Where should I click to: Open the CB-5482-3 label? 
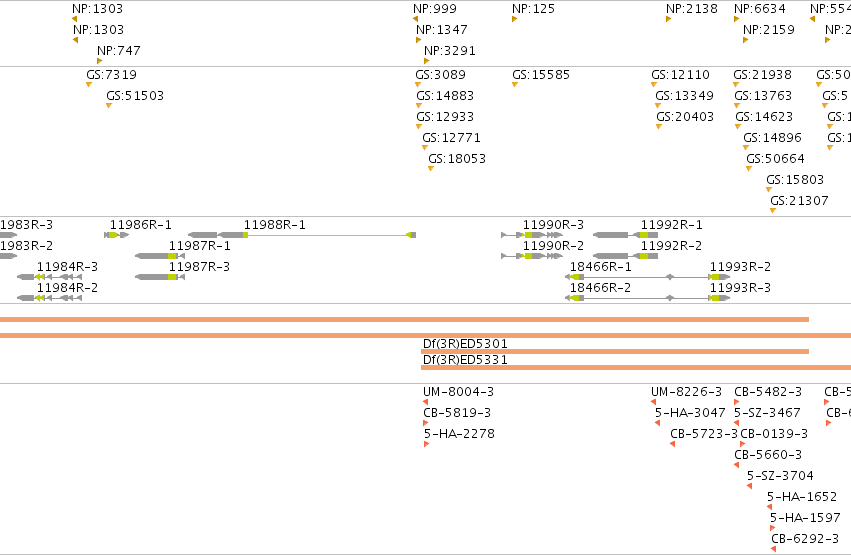(768, 392)
